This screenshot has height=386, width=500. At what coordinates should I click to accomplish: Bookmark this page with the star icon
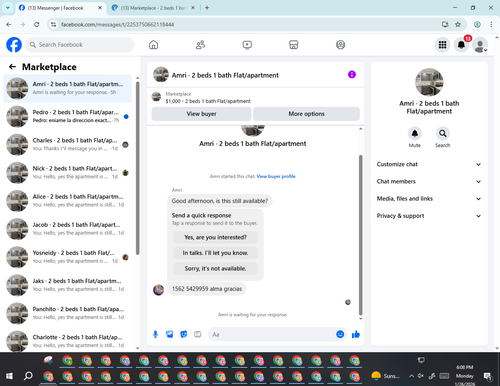click(x=458, y=24)
